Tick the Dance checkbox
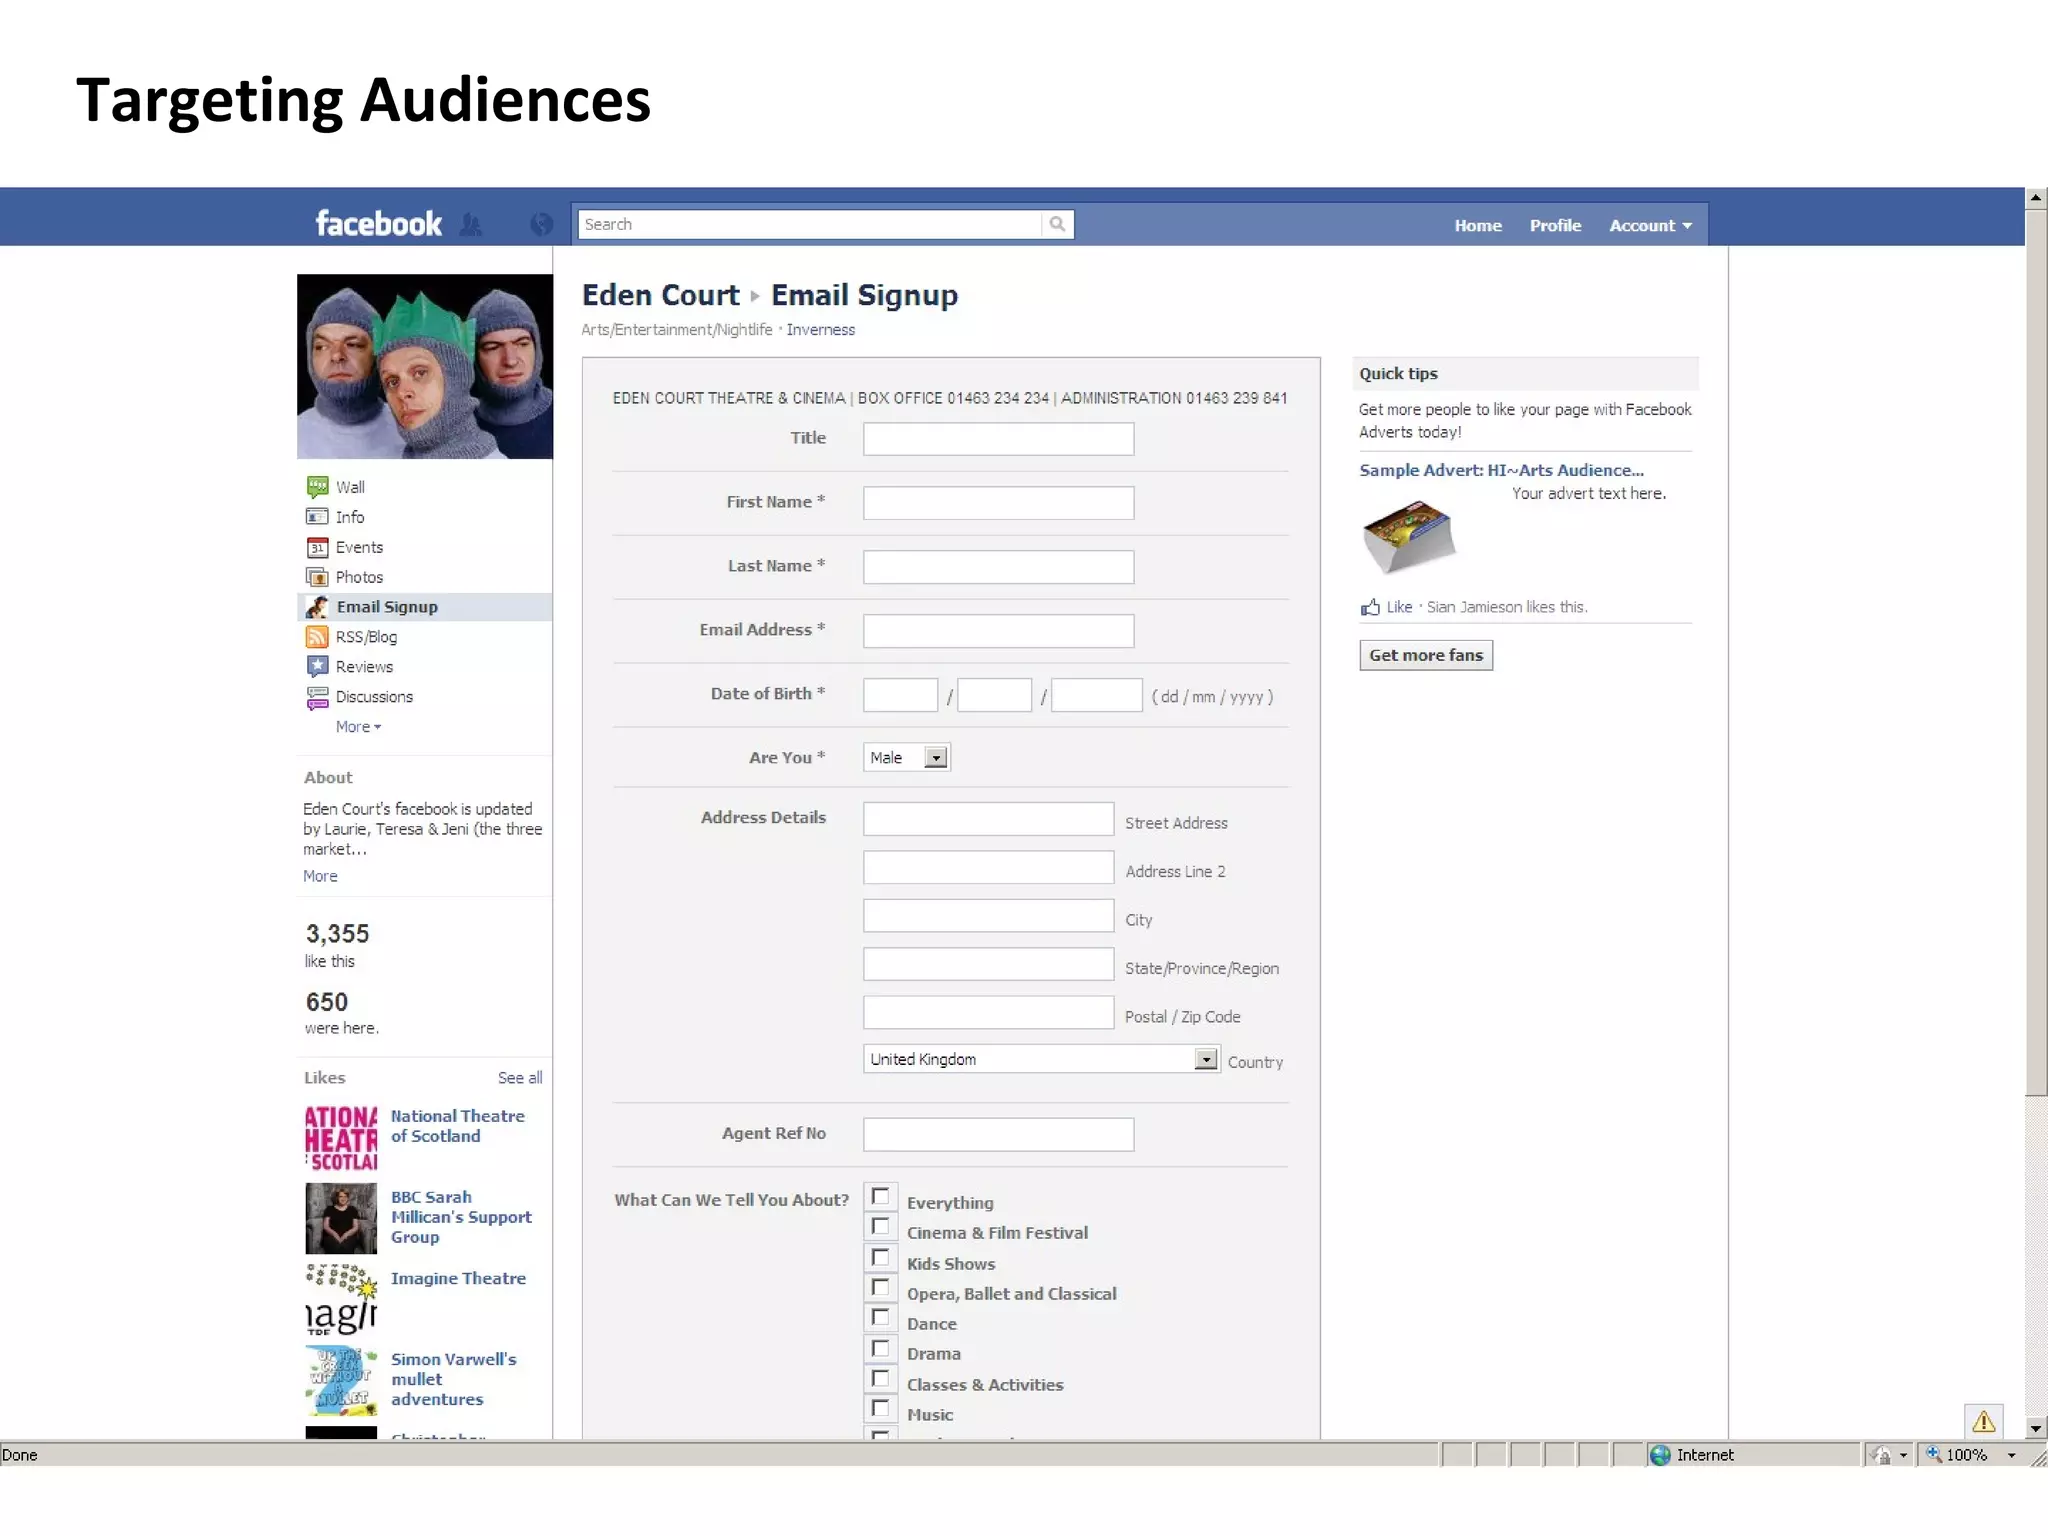Viewport: 2048px width, 1536px height. (x=880, y=1318)
